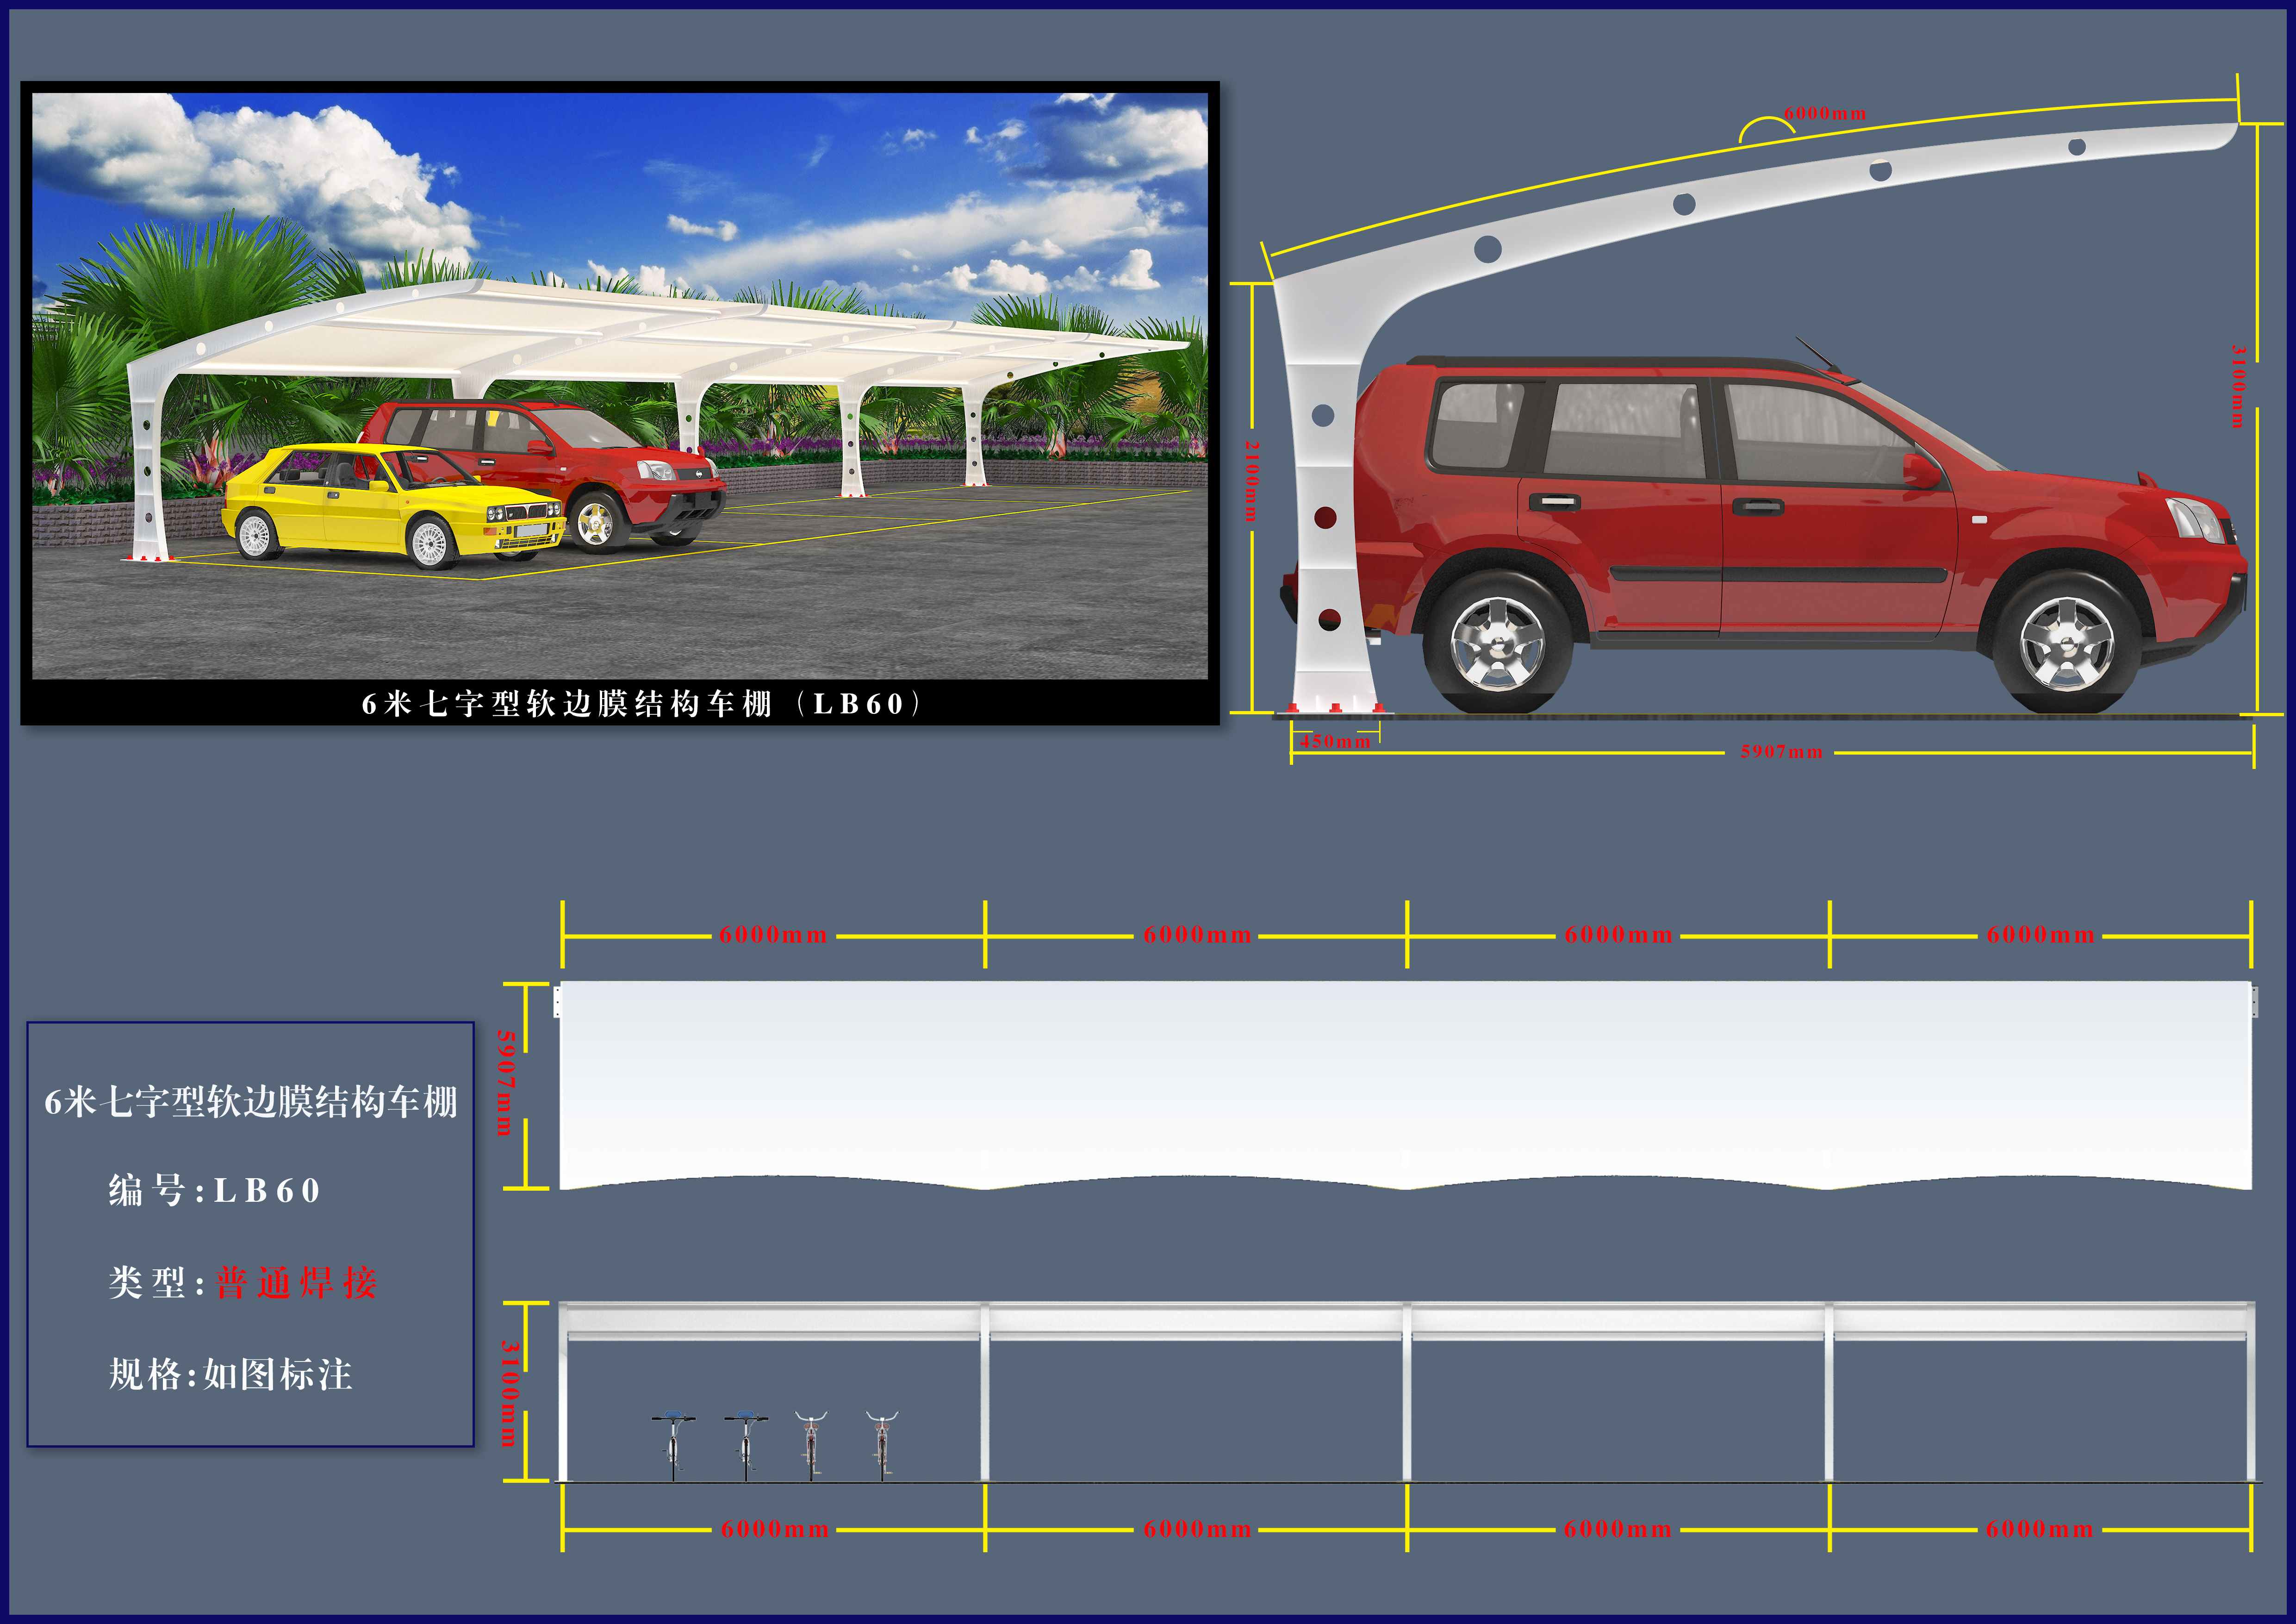Screen dimensions: 2296x1624
Task: Click the leftmost blue bicycle icon
Action: click(x=673, y=1445)
